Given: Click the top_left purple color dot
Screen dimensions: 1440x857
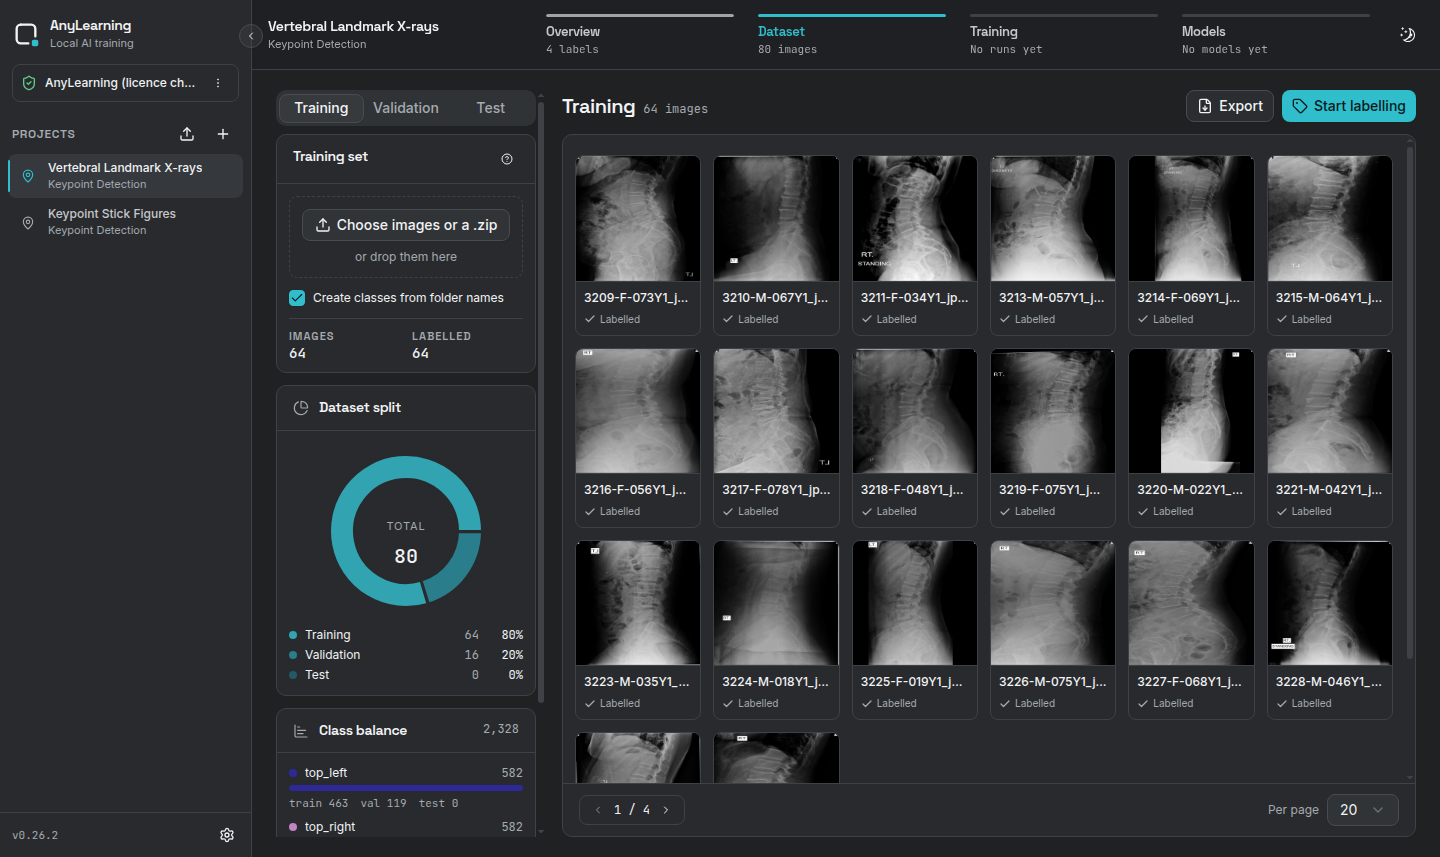Looking at the screenshot, I should point(293,773).
